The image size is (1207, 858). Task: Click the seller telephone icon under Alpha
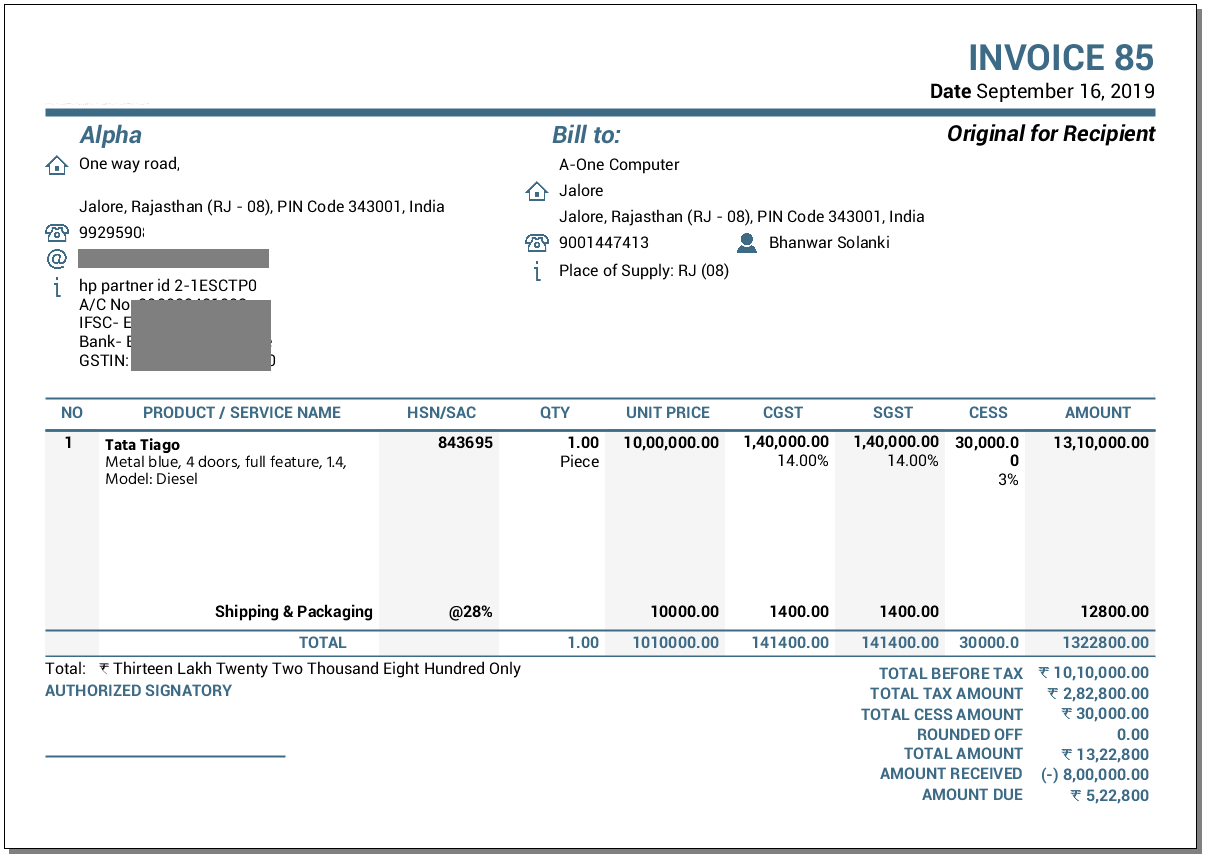[57, 233]
